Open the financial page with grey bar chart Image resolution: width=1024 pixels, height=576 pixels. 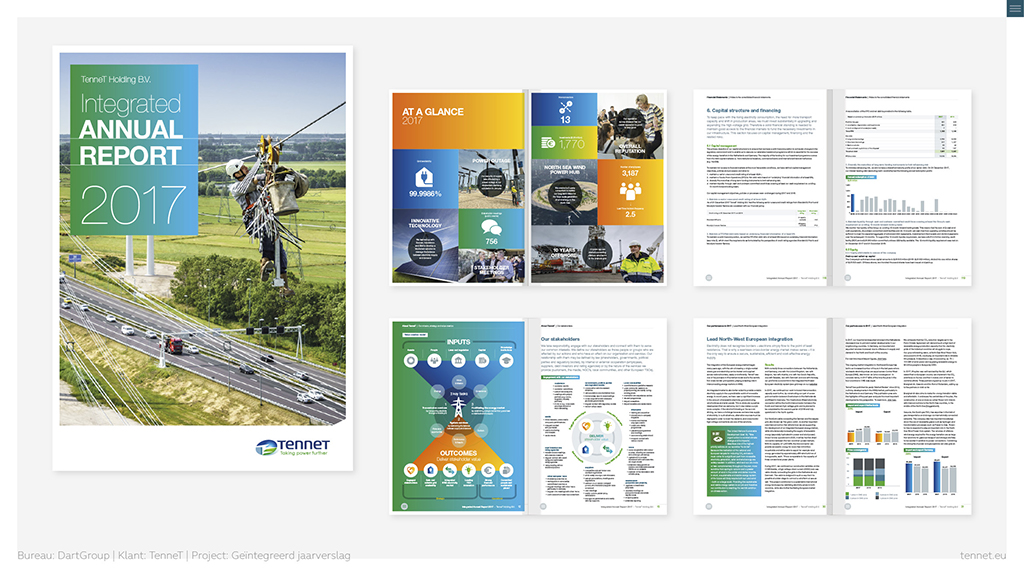[904, 187]
